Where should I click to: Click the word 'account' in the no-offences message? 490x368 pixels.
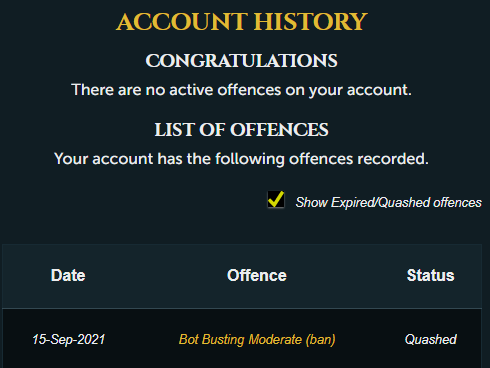tap(379, 90)
